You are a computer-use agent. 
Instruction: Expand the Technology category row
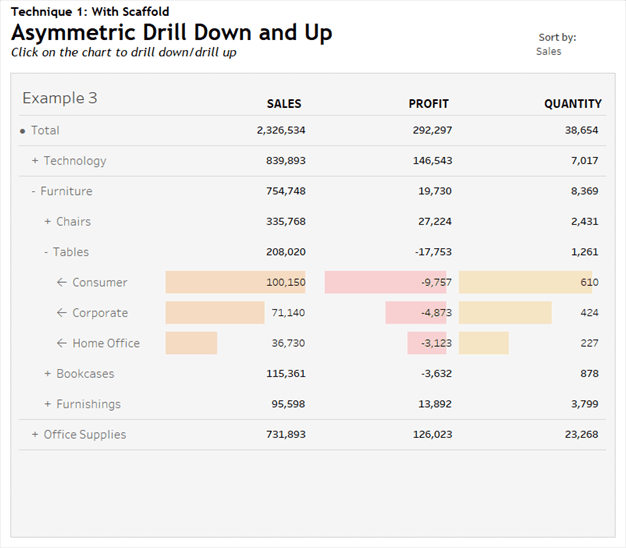point(35,161)
